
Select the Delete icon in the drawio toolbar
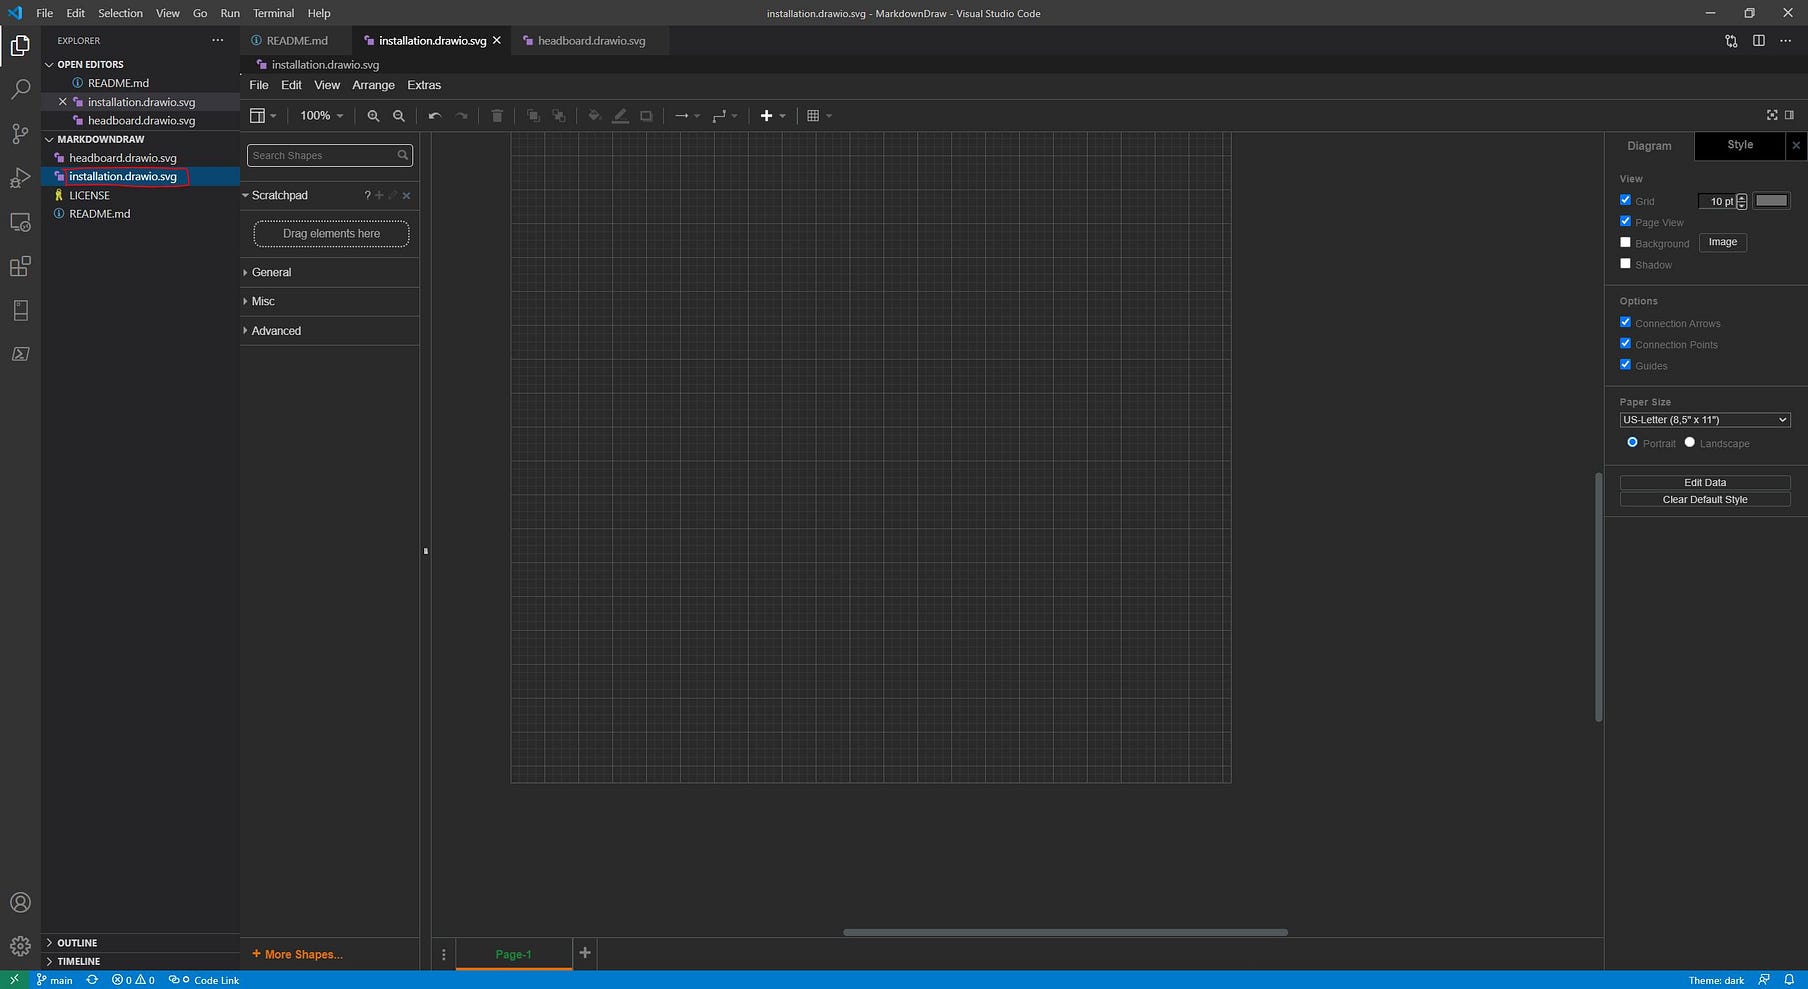(497, 115)
